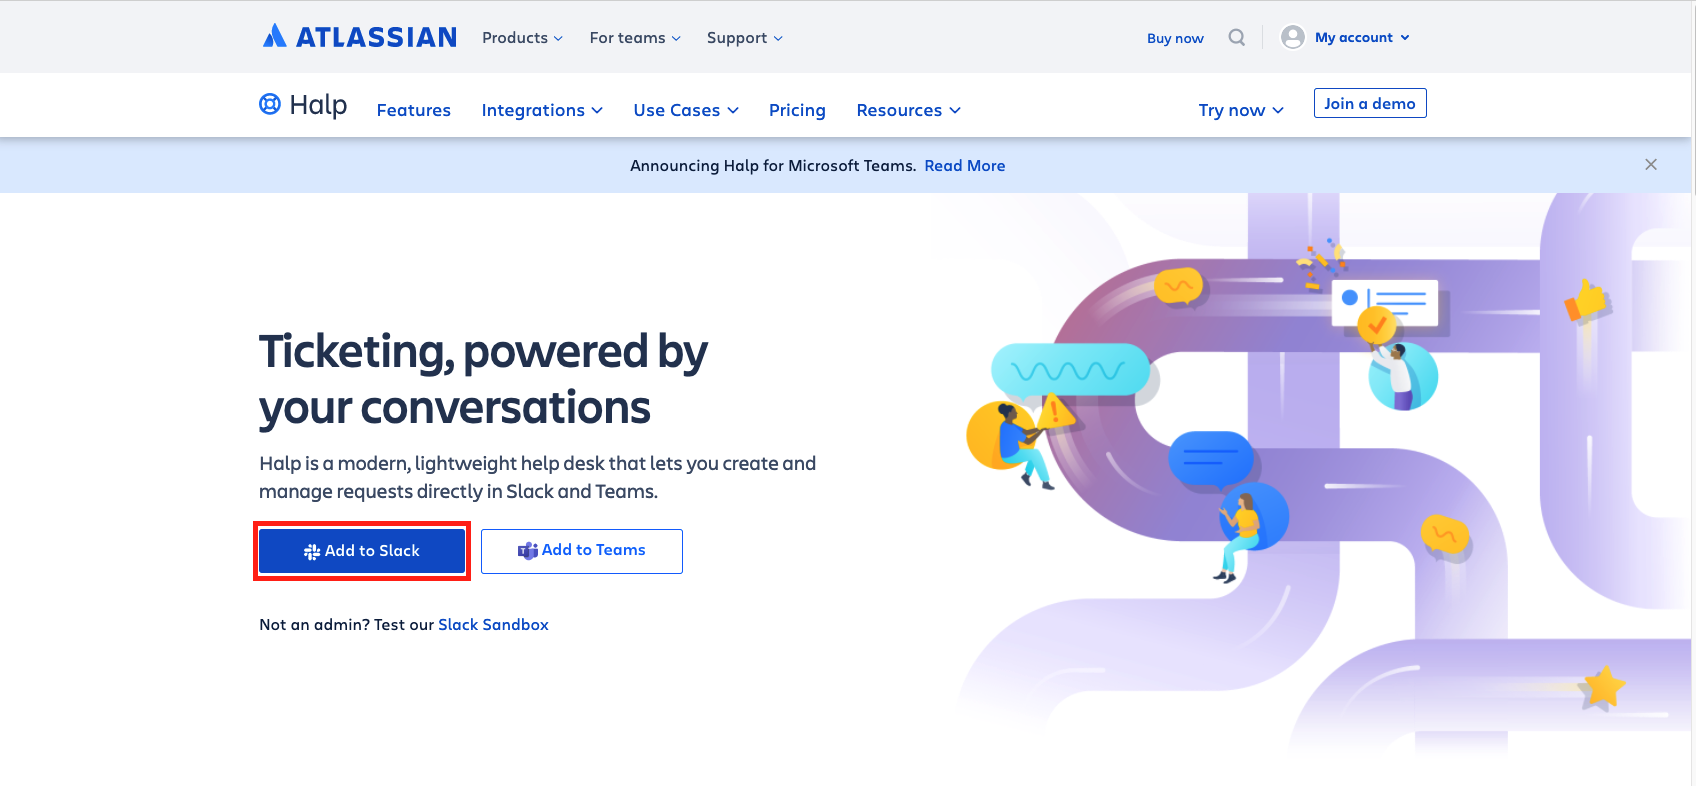Click the Halp lifebuoy logo
Viewport: 1696px width, 786px height.
coord(270,104)
